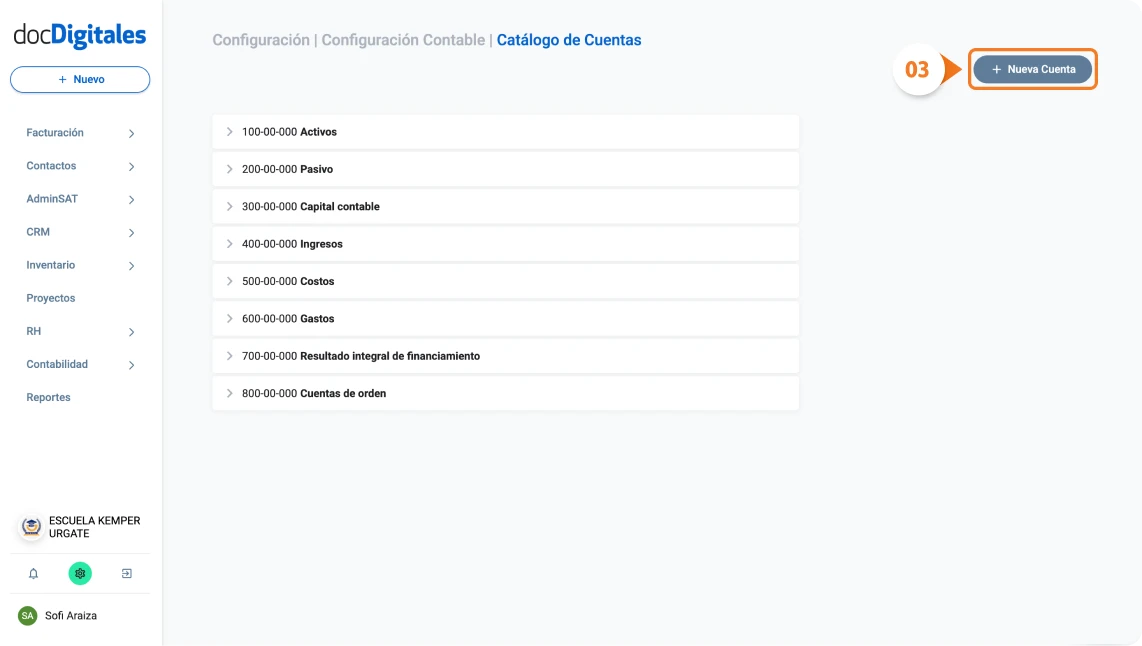Click the Nueva Cuenta button
Viewport: 1142px width, 646px height.
click(1032, 69)
